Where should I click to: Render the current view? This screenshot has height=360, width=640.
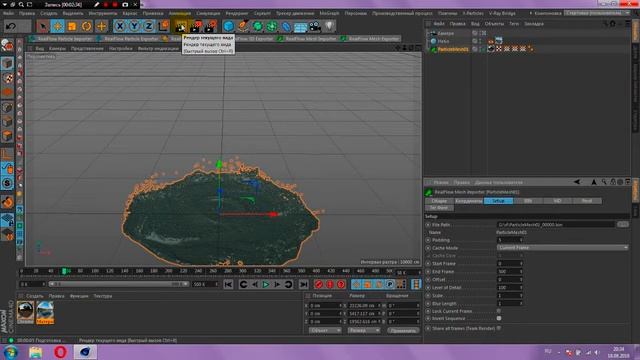(x=181, y=27)
